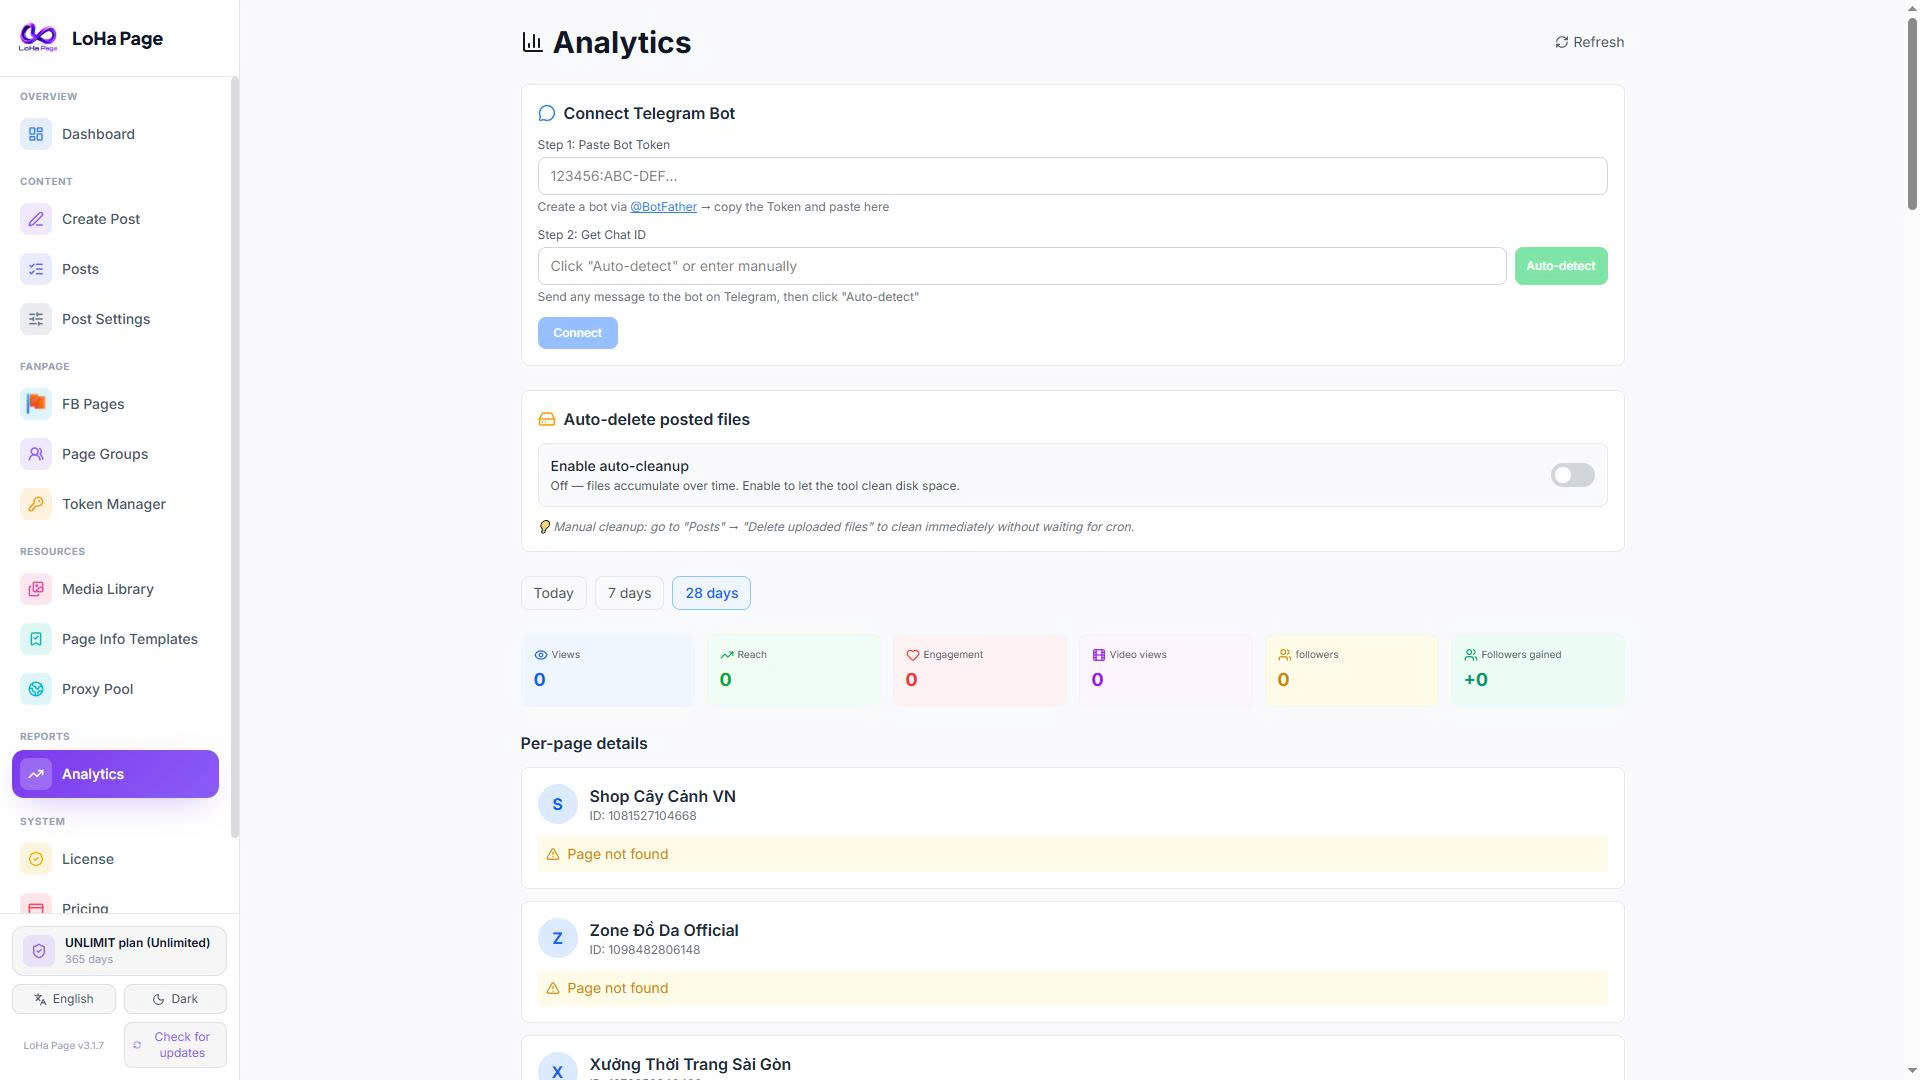Viewport: 1920px width, 1080px height.
Task: Click the Post Settings sliders icon
Action: 36,319
